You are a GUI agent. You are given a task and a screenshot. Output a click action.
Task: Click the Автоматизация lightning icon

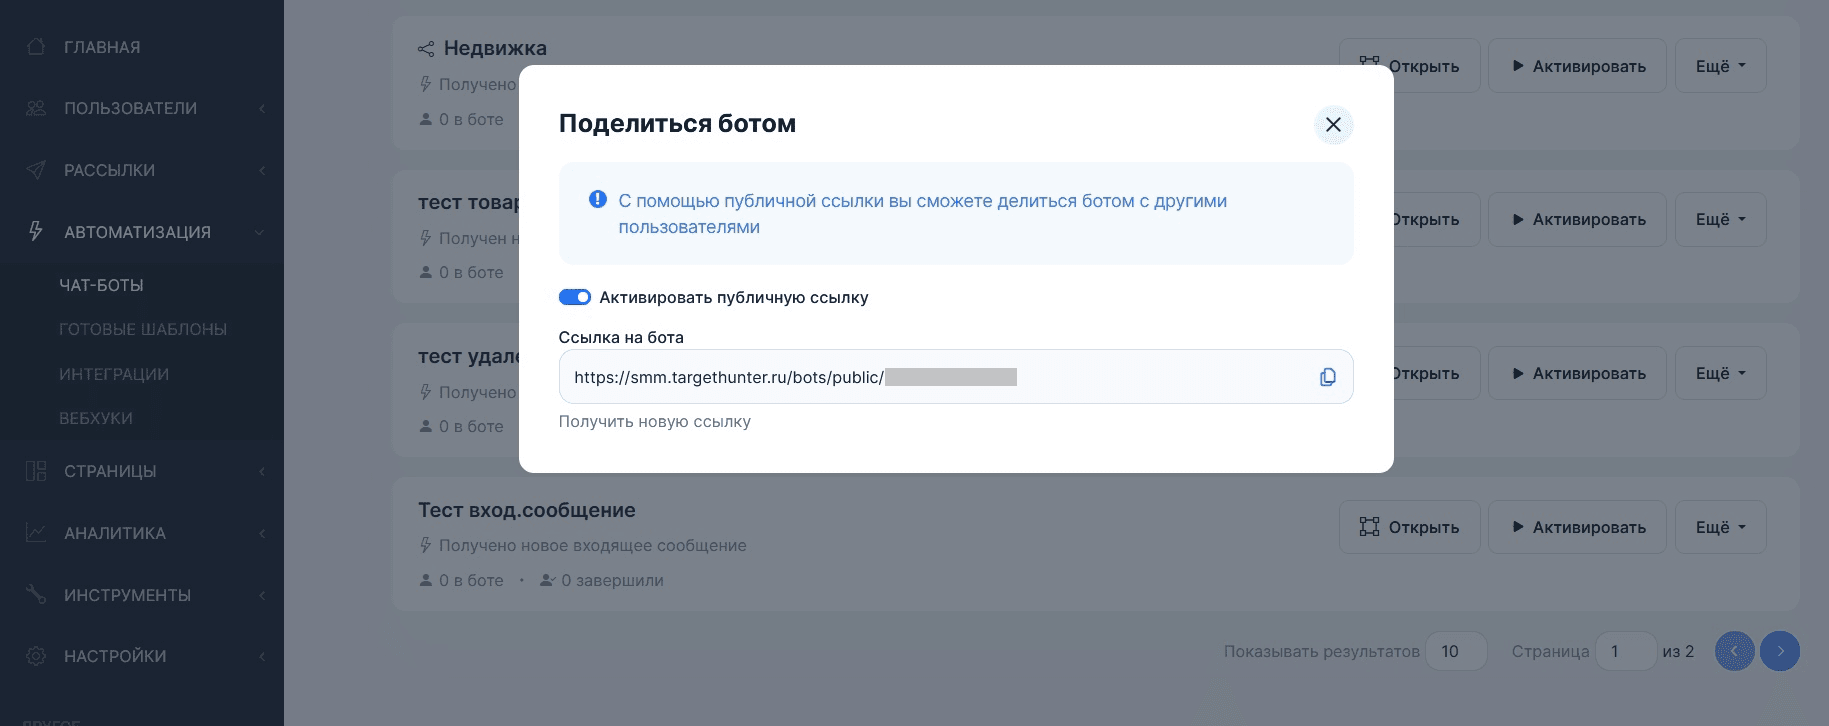pos(36,232)
